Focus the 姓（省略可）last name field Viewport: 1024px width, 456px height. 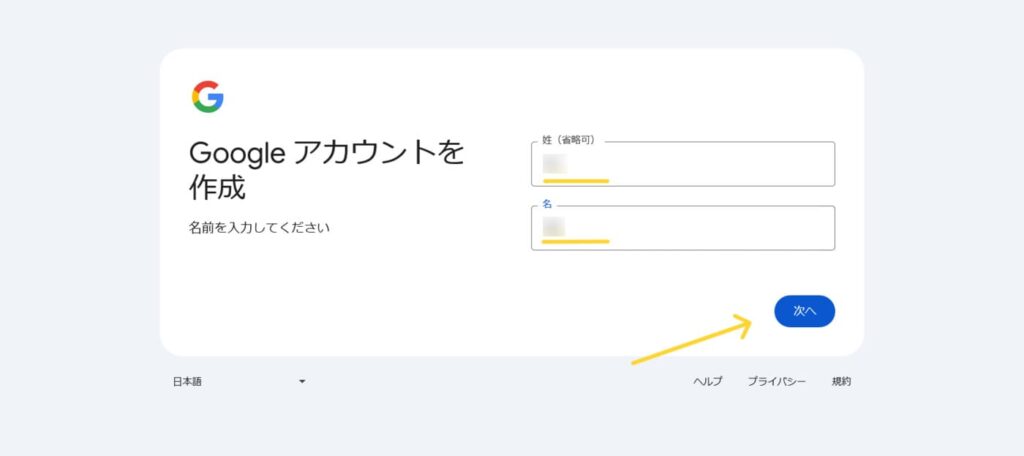point(683,164)
